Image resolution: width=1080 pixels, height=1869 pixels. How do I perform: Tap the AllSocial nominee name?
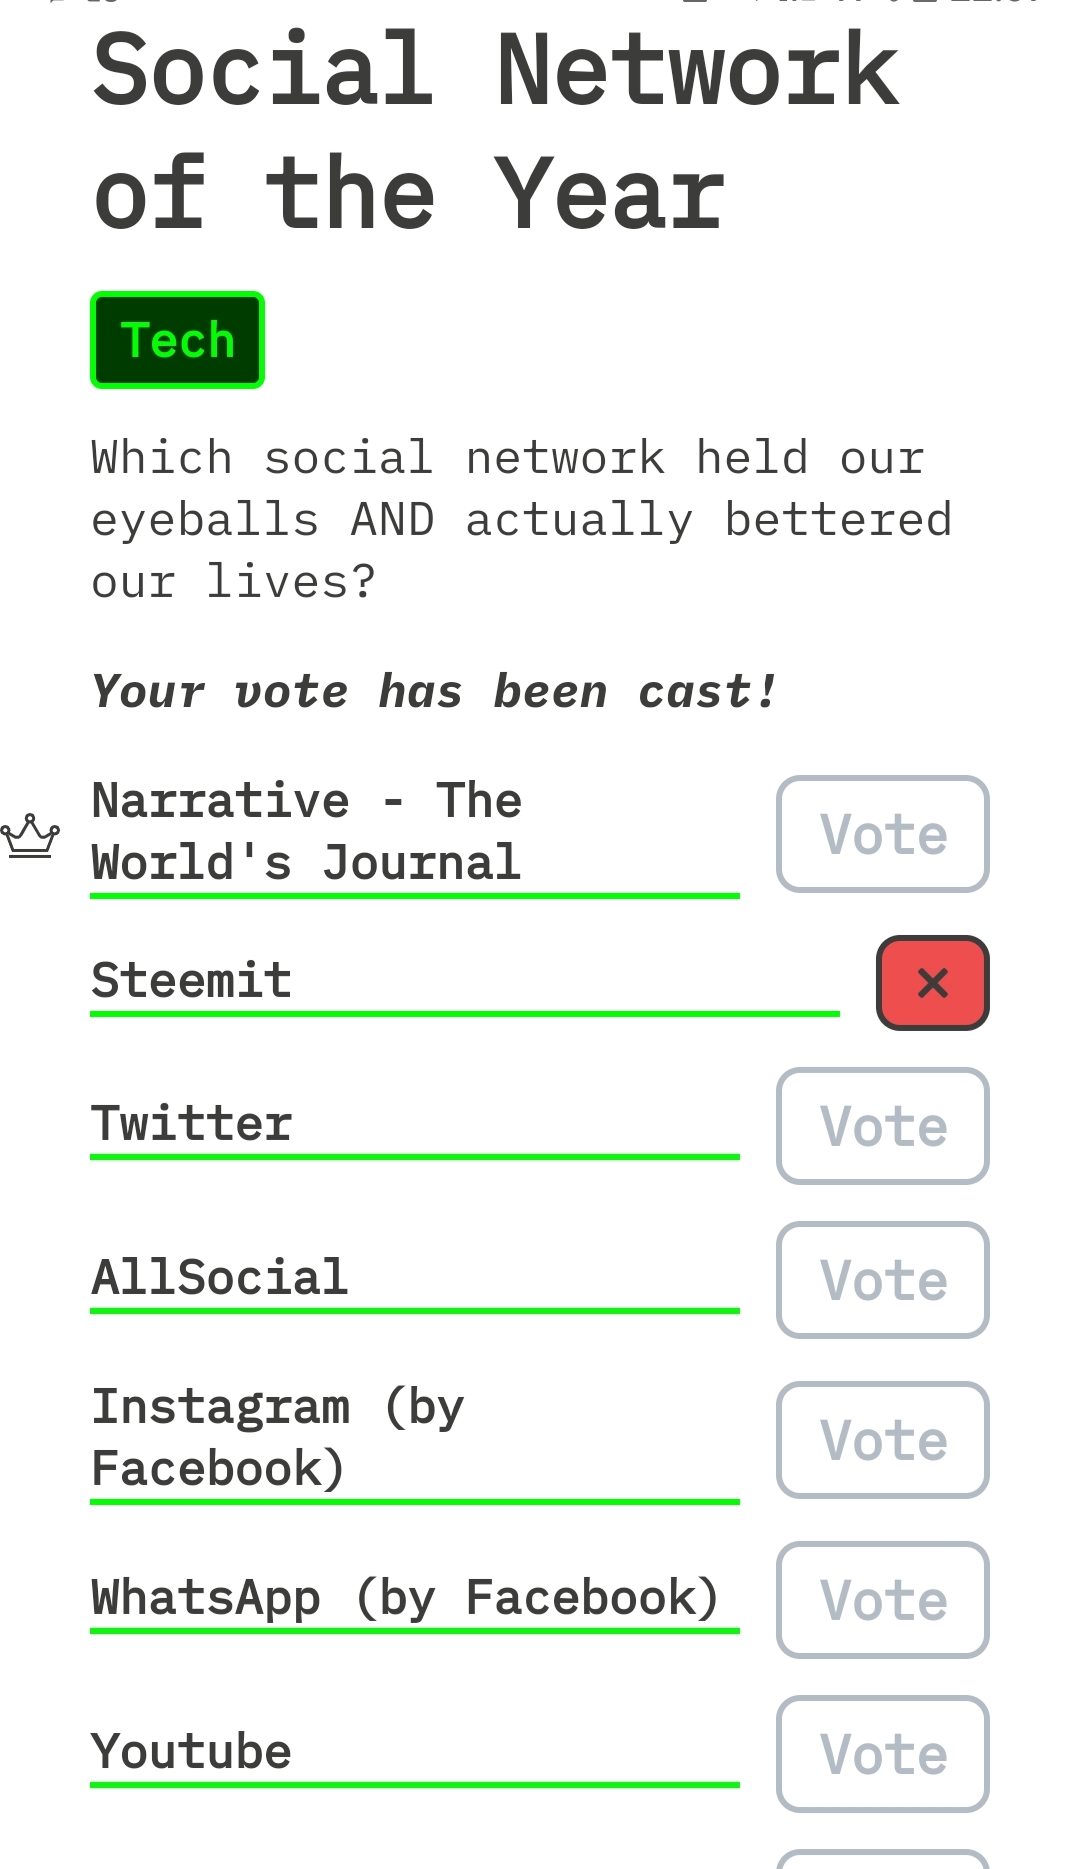220,1278
